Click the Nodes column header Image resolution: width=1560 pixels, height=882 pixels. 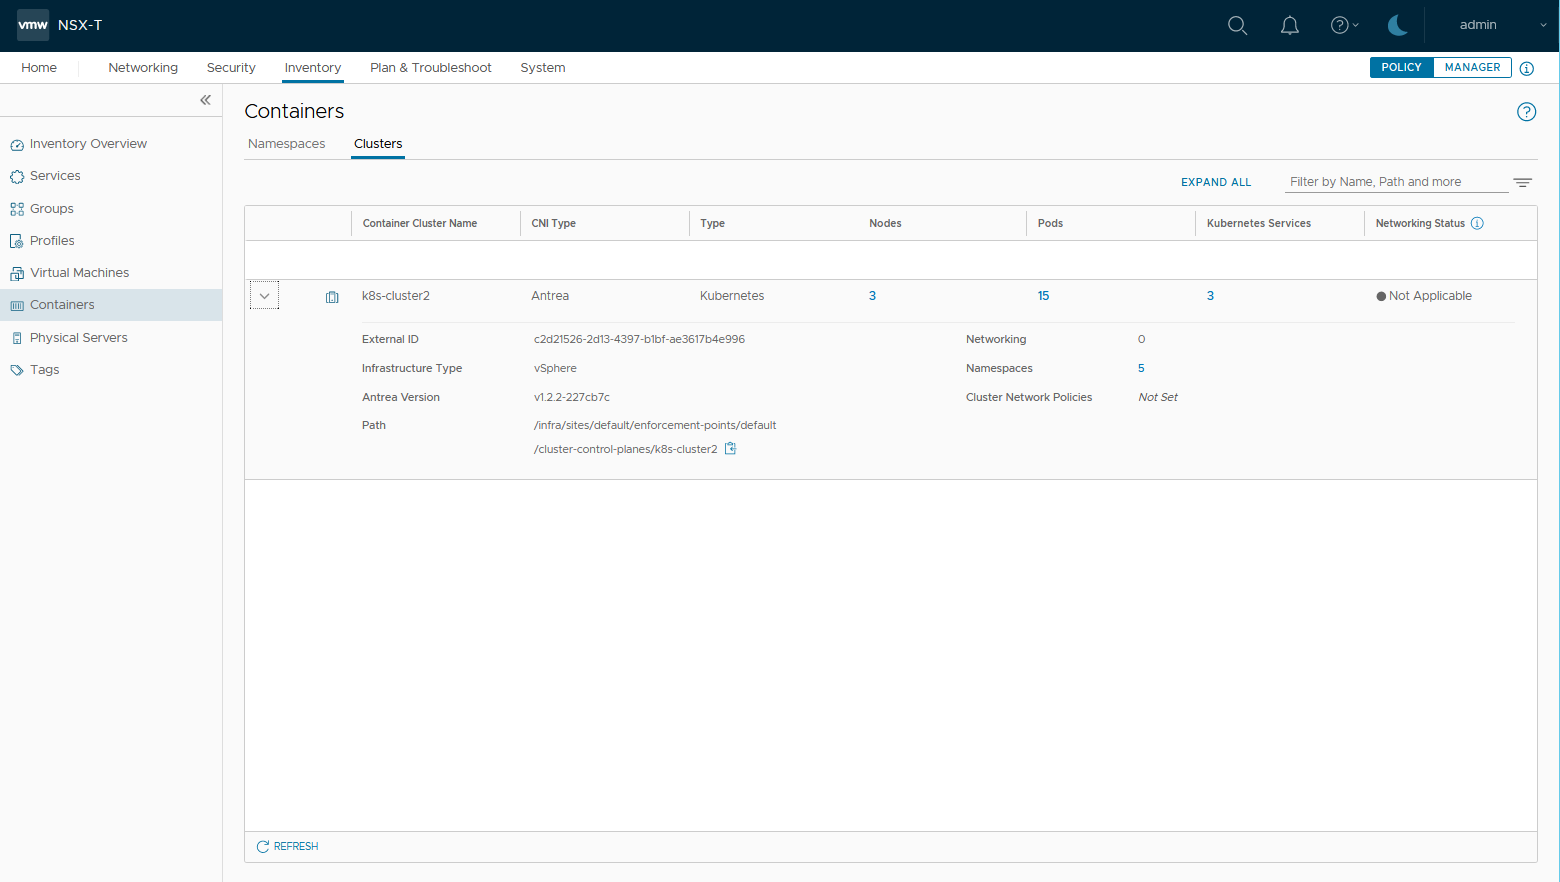885,223
